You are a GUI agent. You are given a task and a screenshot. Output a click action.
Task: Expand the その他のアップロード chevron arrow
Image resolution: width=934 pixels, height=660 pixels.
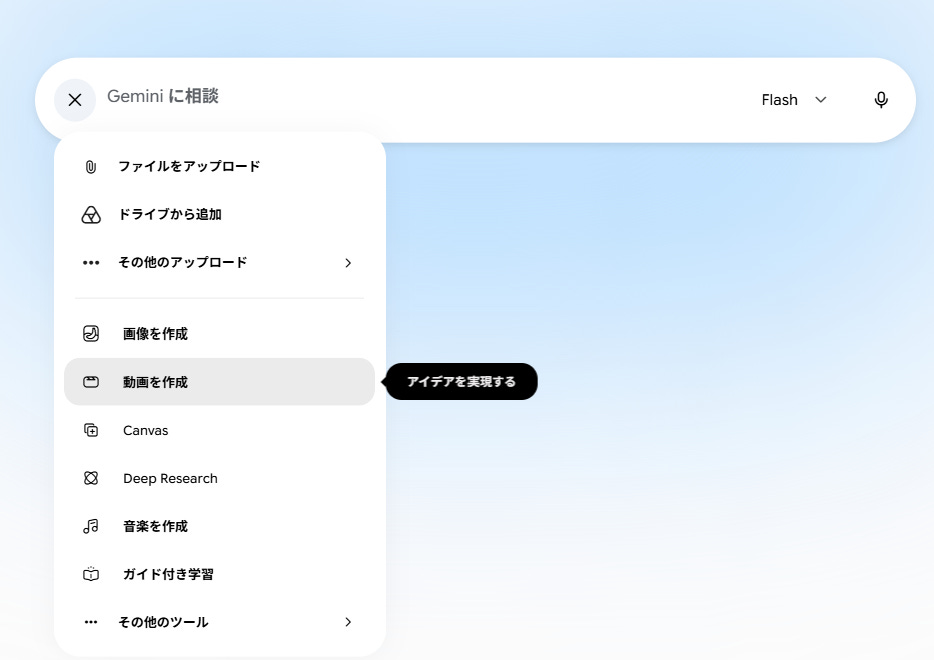348,263
